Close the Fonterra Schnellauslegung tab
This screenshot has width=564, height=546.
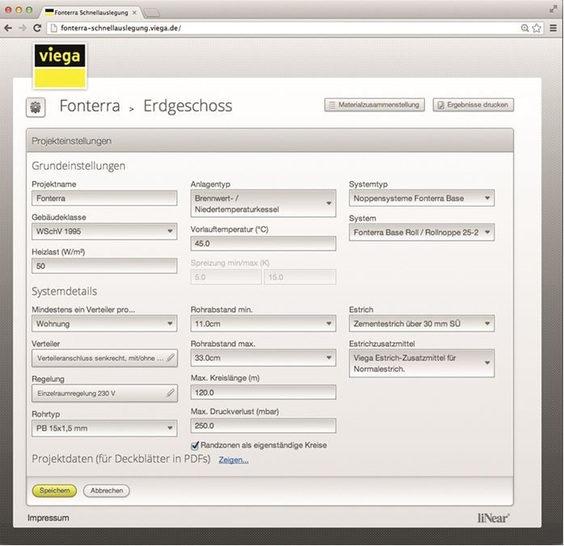(x=135, y=13)
